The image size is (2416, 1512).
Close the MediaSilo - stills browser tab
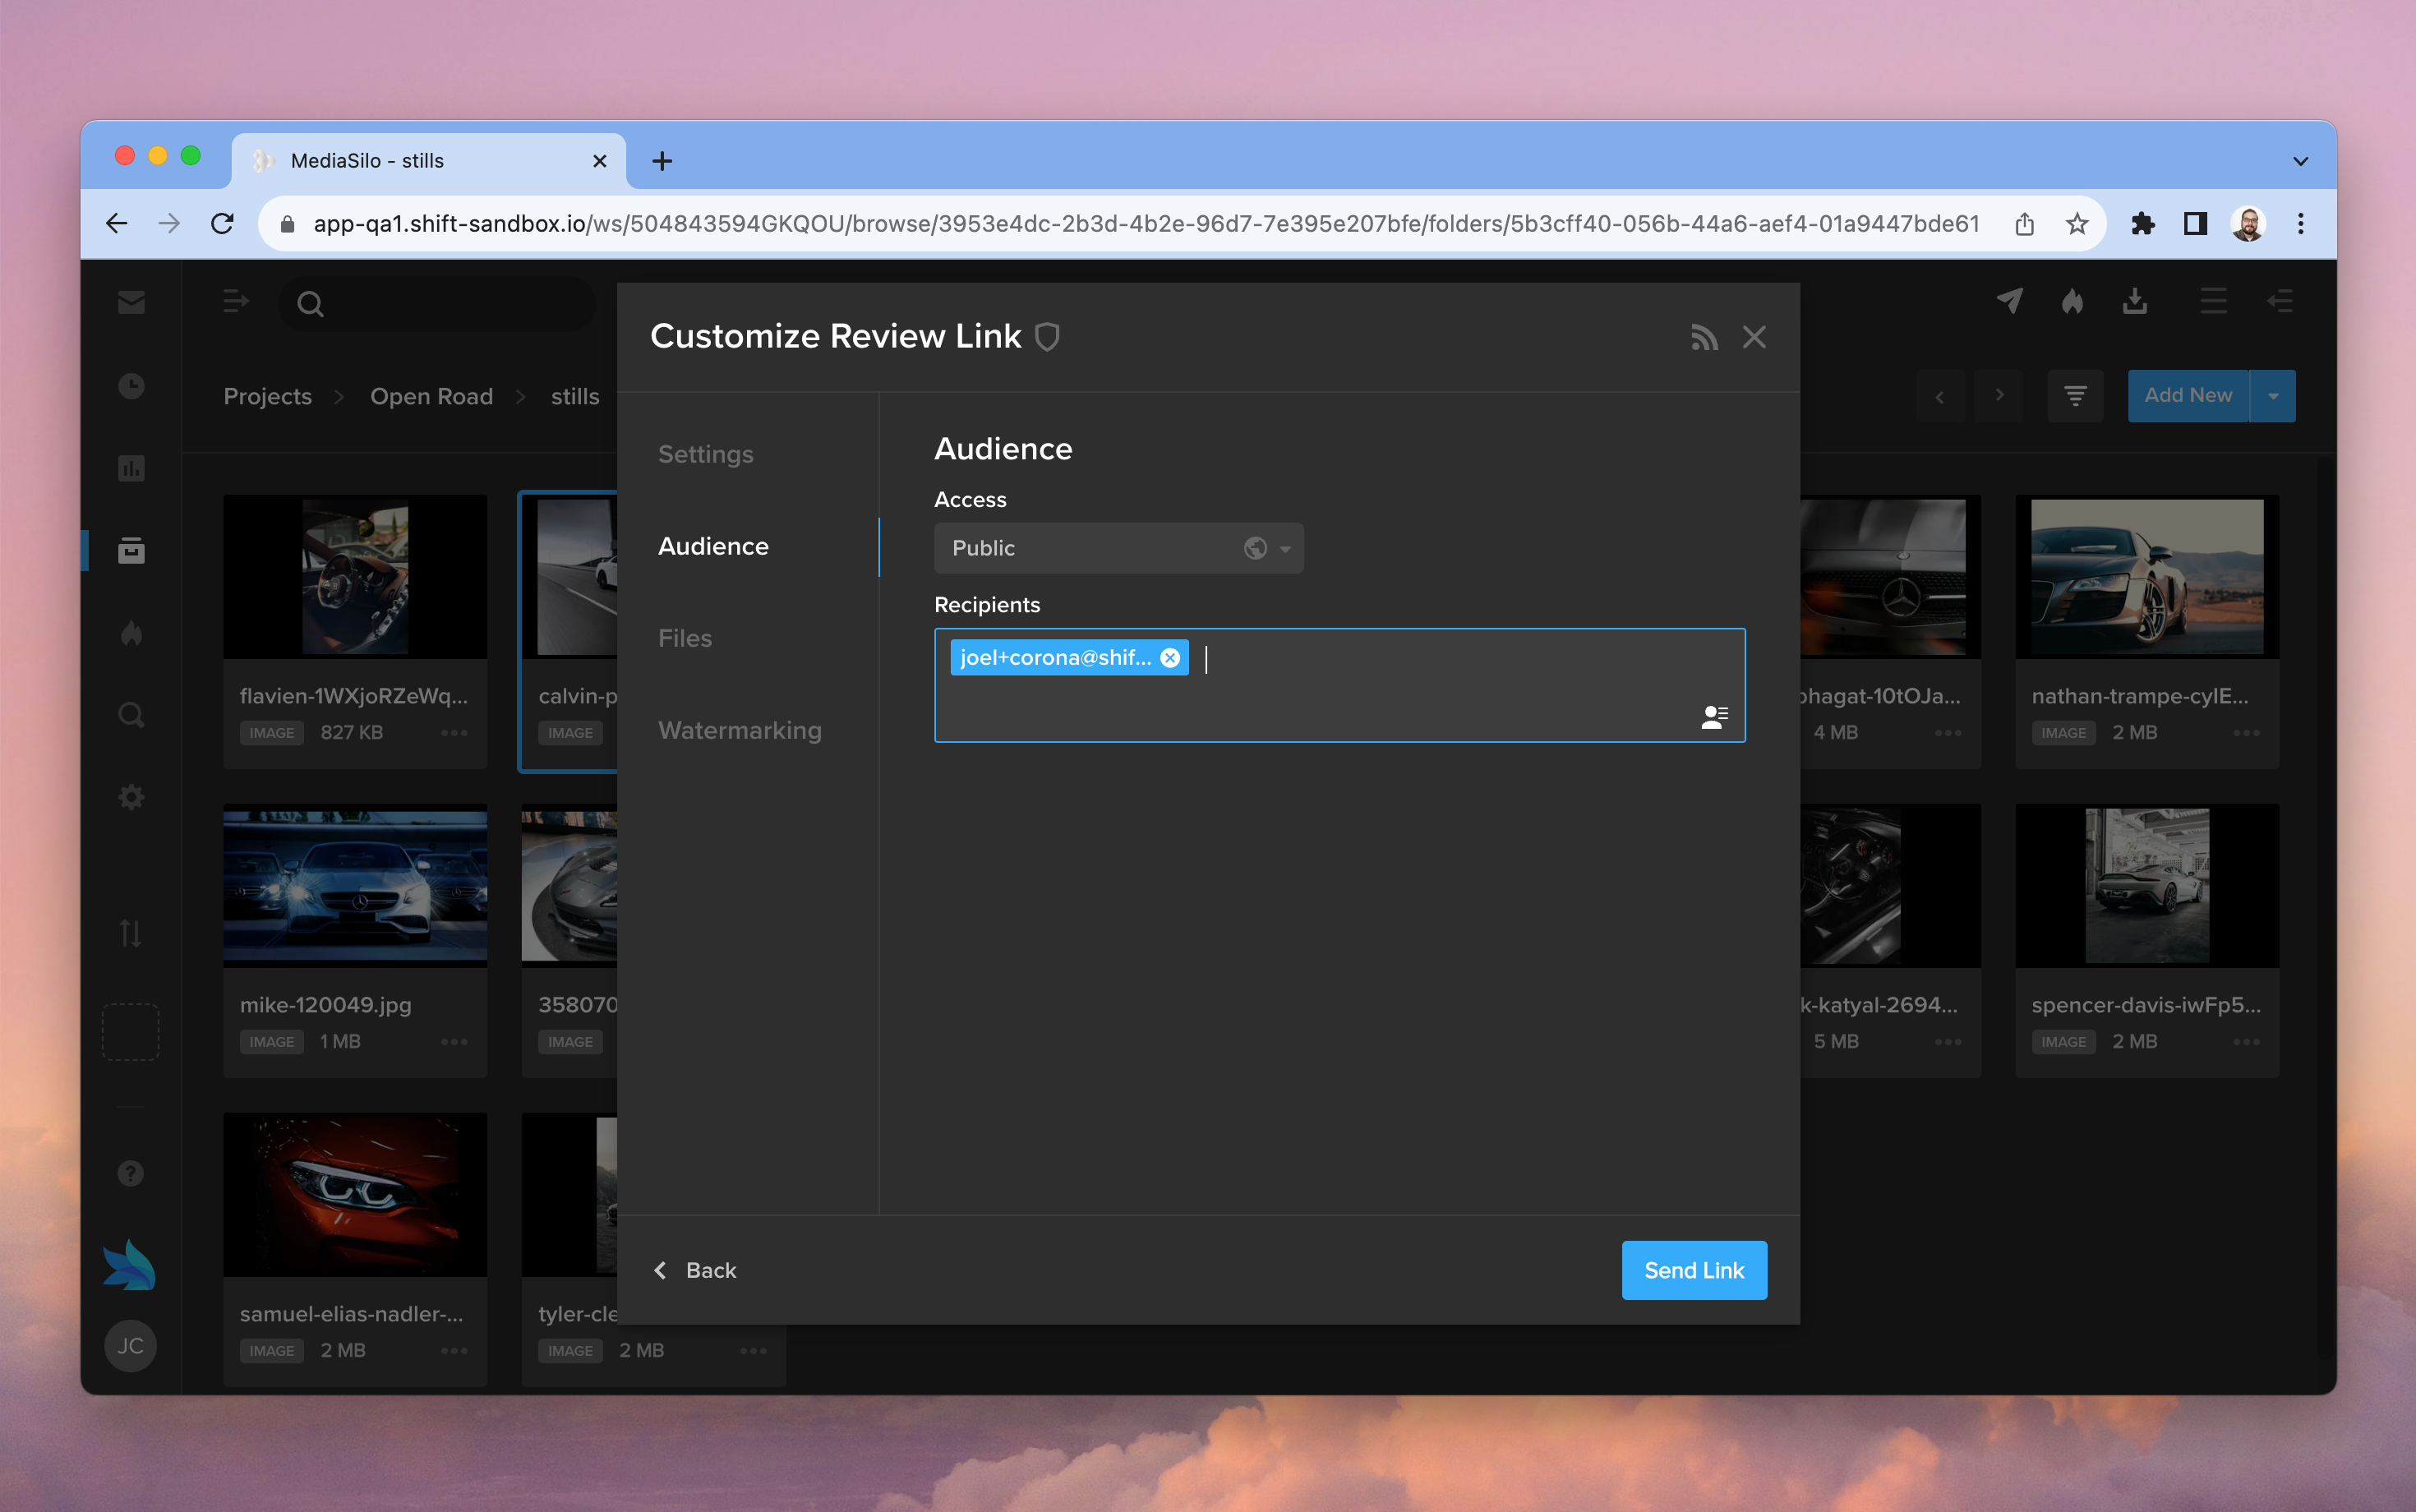[x=599, y=161]
